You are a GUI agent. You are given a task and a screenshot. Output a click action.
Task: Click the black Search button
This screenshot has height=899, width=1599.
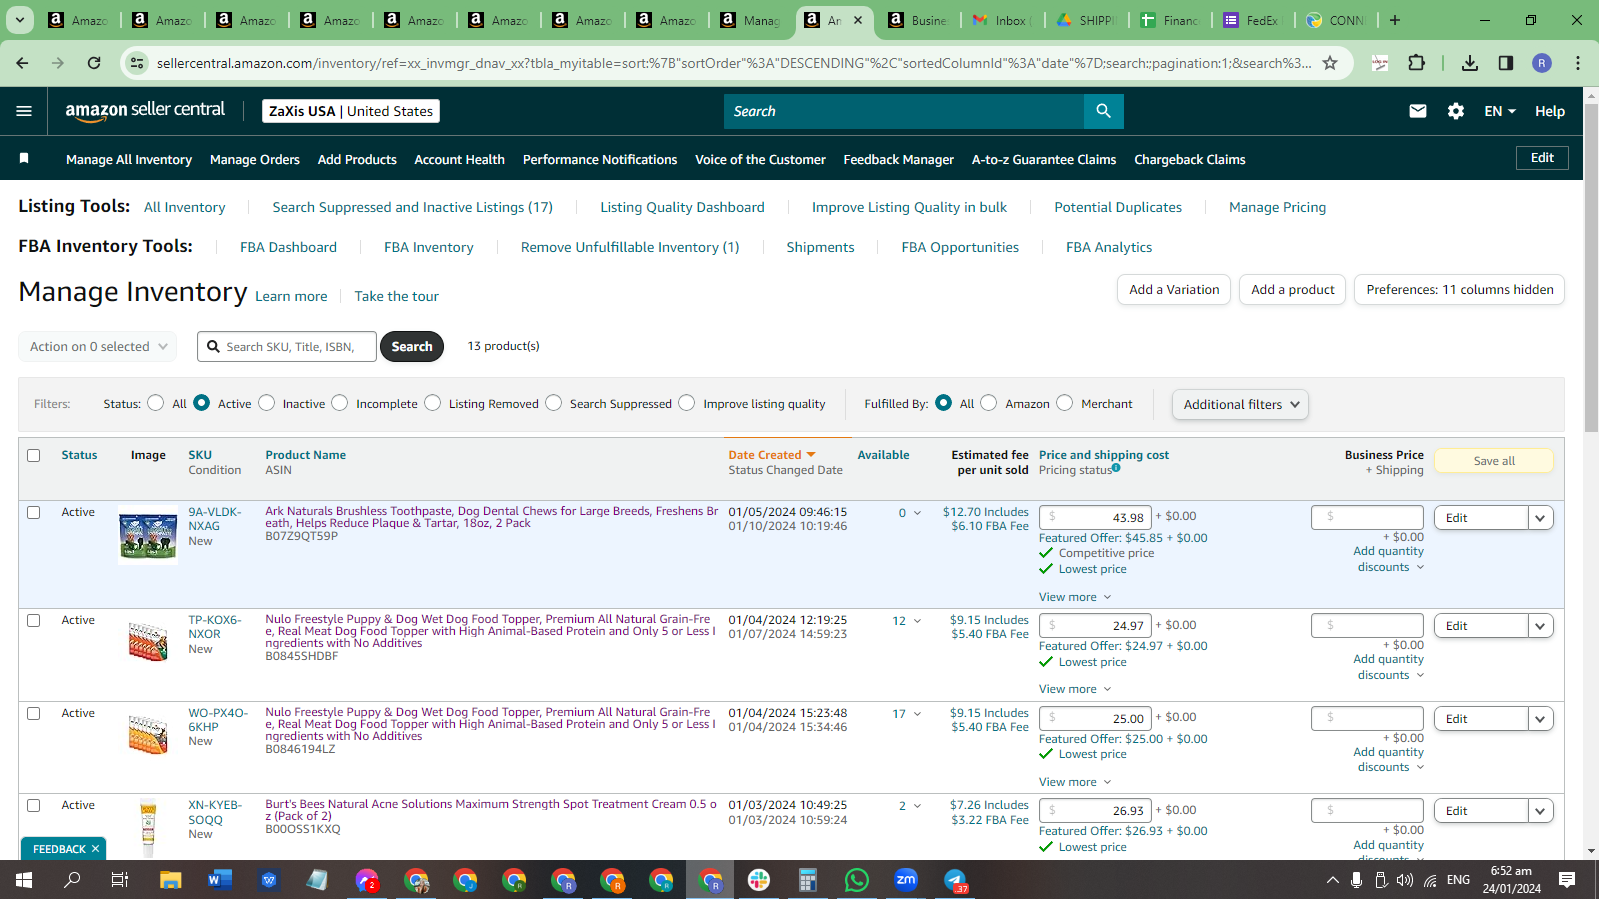coord(412,346)
